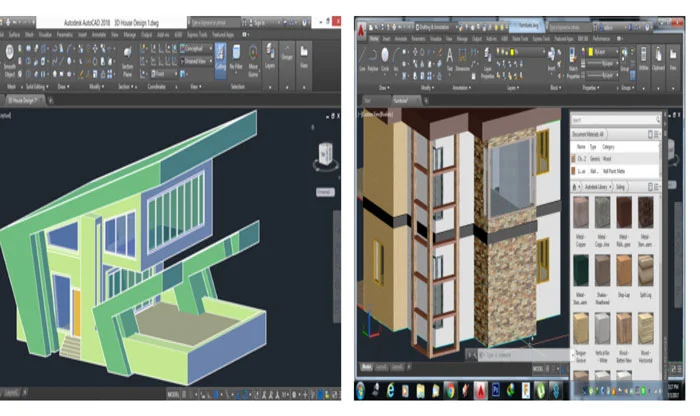This screenshot has height=416, width=700.
Task: Click the Match Properties icon
Action: pyautogui.click(x=573, y=62)
